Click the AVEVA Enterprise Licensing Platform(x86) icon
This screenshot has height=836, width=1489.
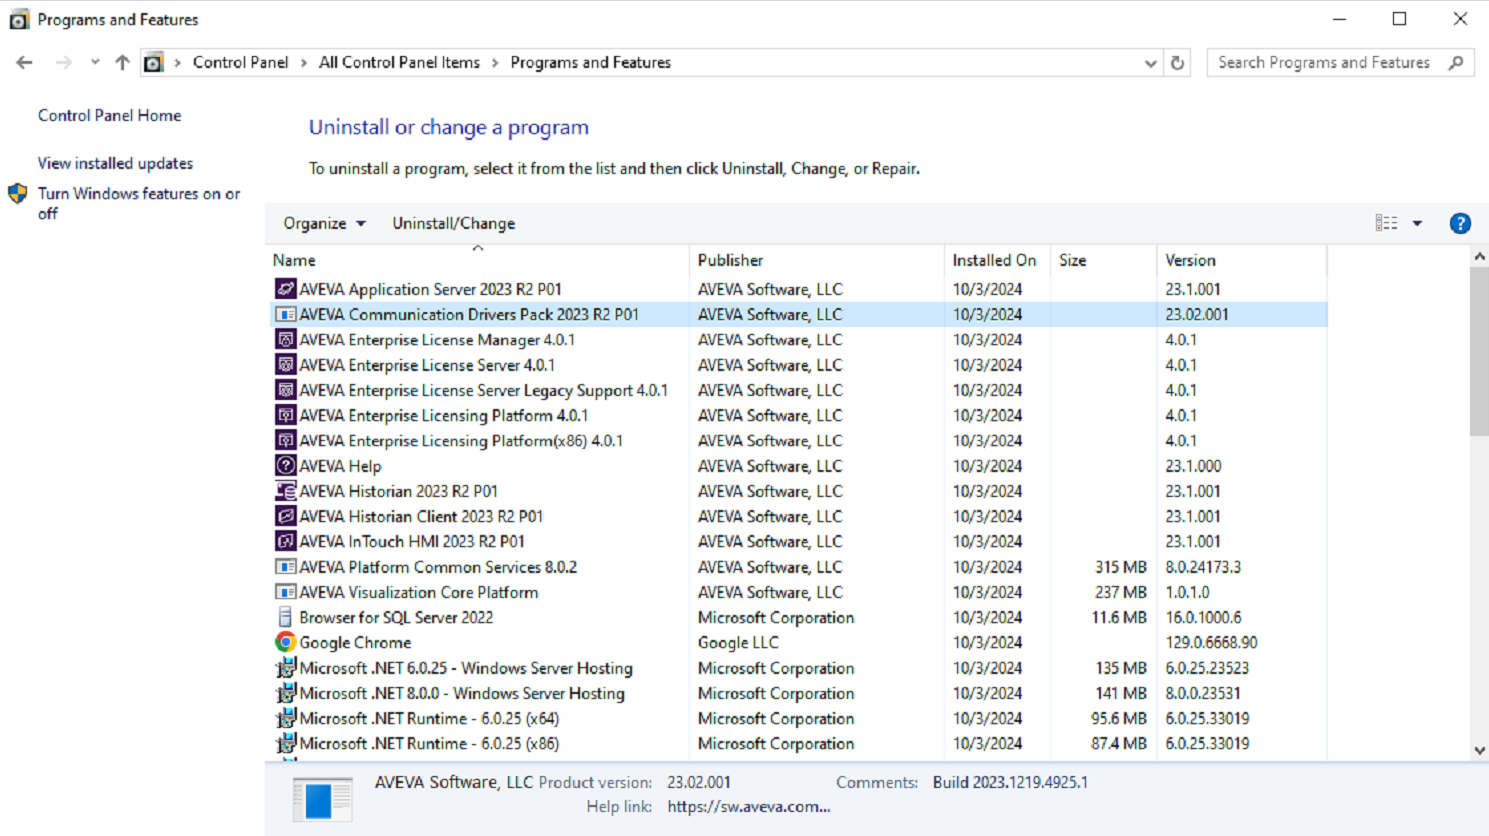[x=285, y=440]
